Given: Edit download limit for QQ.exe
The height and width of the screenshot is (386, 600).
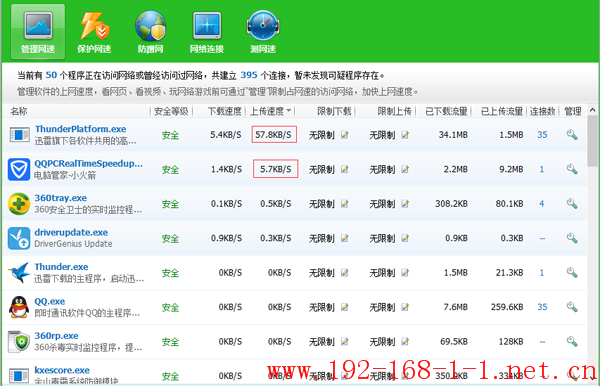Looking at the screenshot, I should [x=345, y=307].
